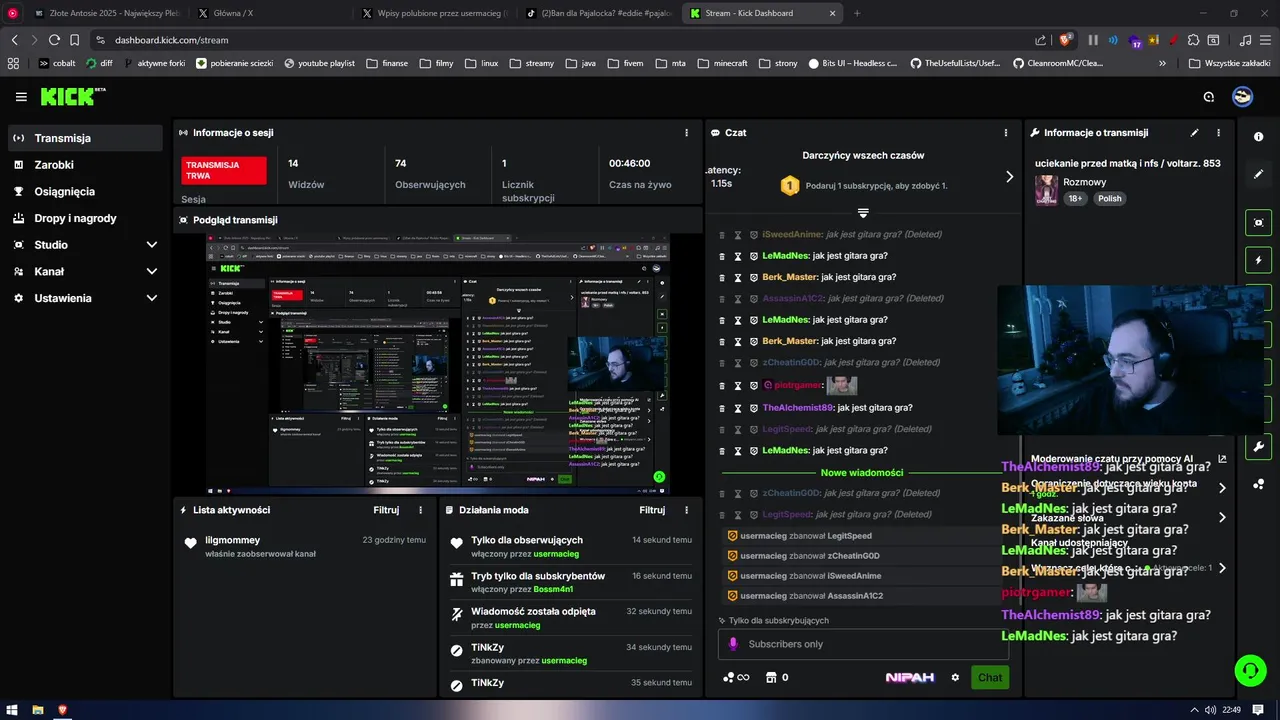Go to the Transmisja page
The height and width of the screenshot is (720, 1280).
[x=85, y=138]
